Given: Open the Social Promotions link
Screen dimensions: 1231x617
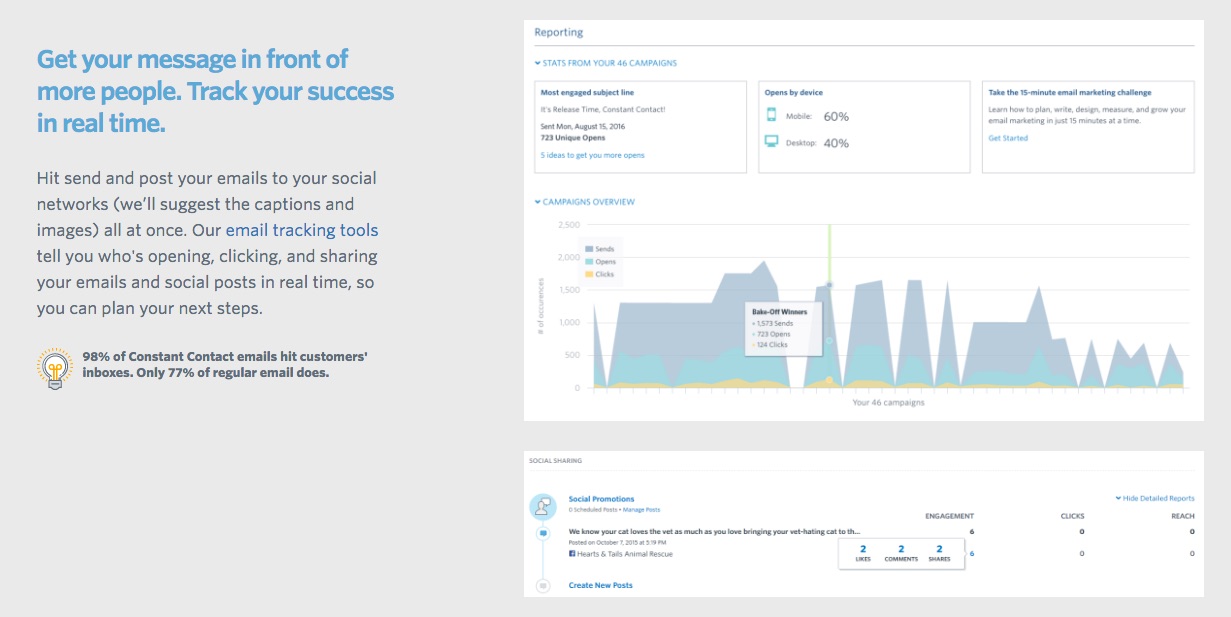Looking at the screenshot, I should [x=601, y=499].
